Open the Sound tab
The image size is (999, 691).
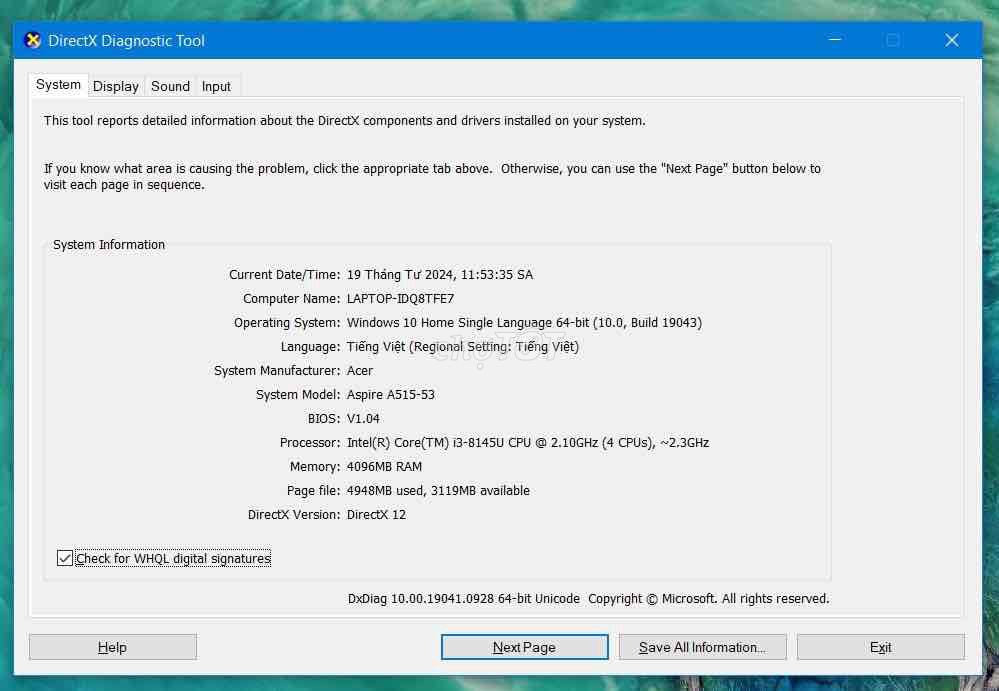click(170, 86)
